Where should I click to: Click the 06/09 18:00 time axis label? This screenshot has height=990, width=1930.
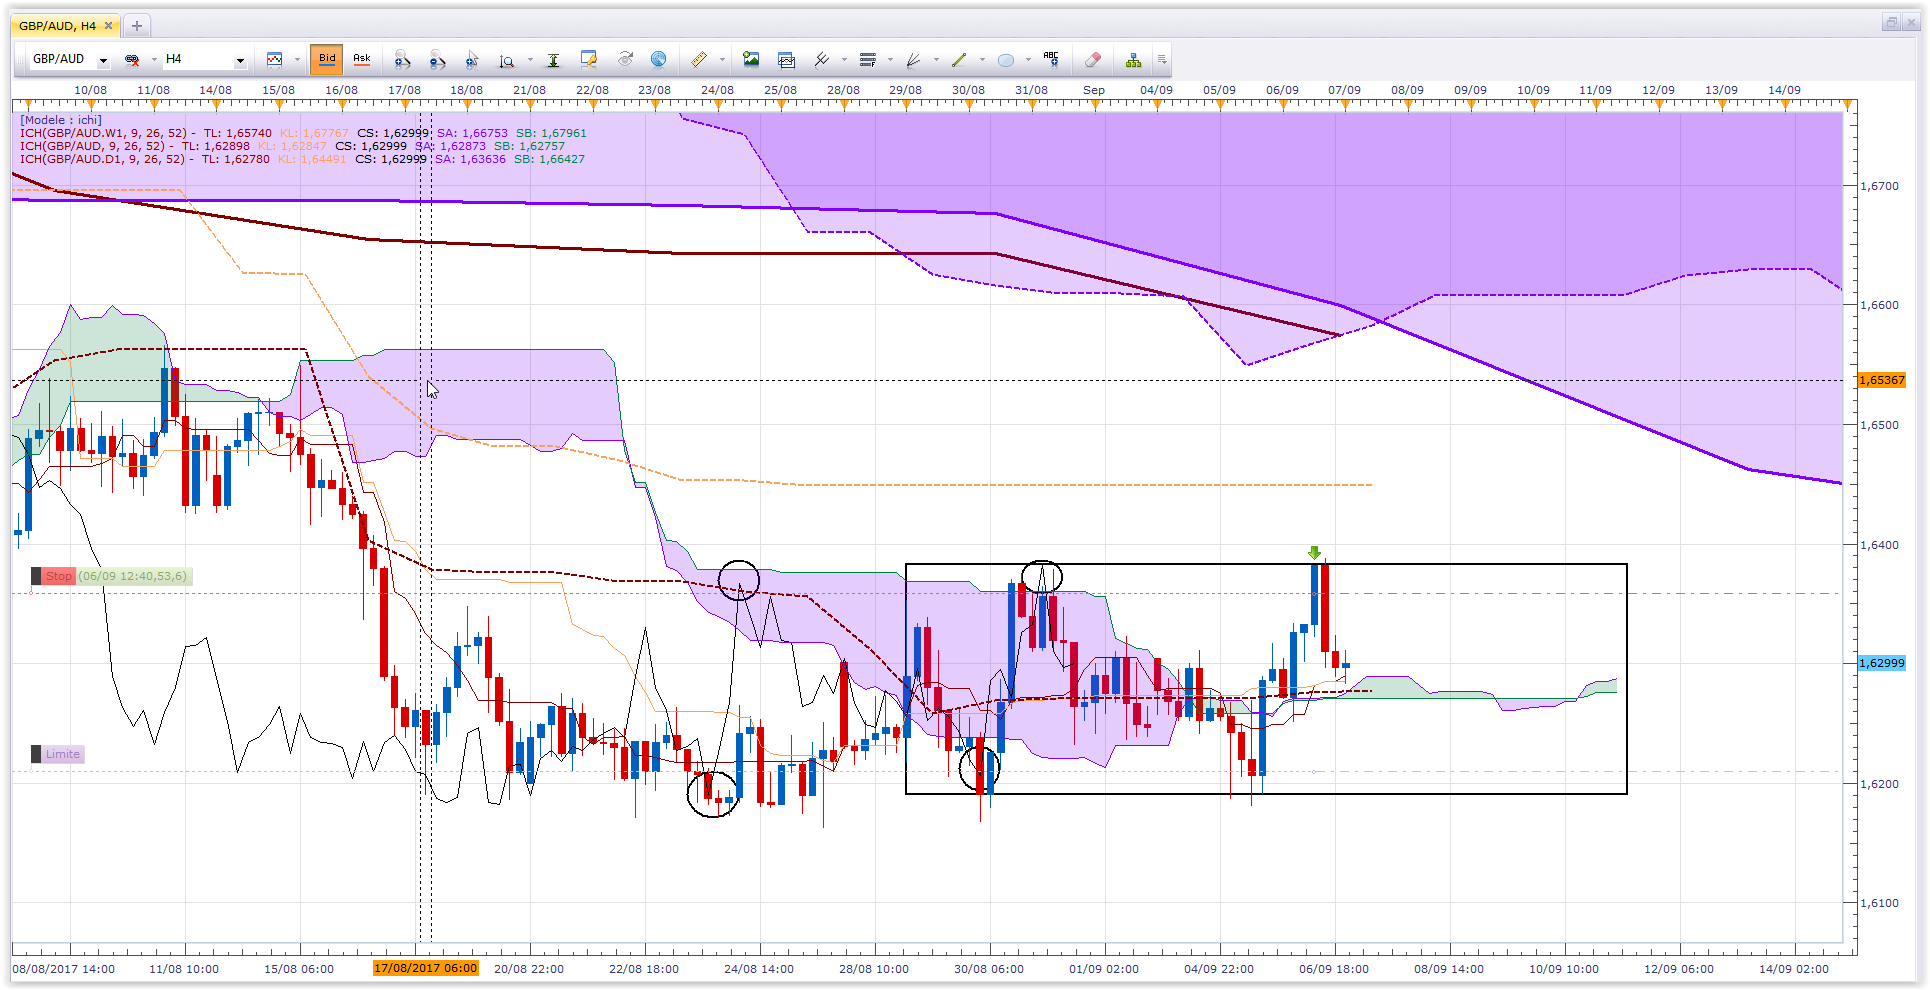coord(1334,969)
